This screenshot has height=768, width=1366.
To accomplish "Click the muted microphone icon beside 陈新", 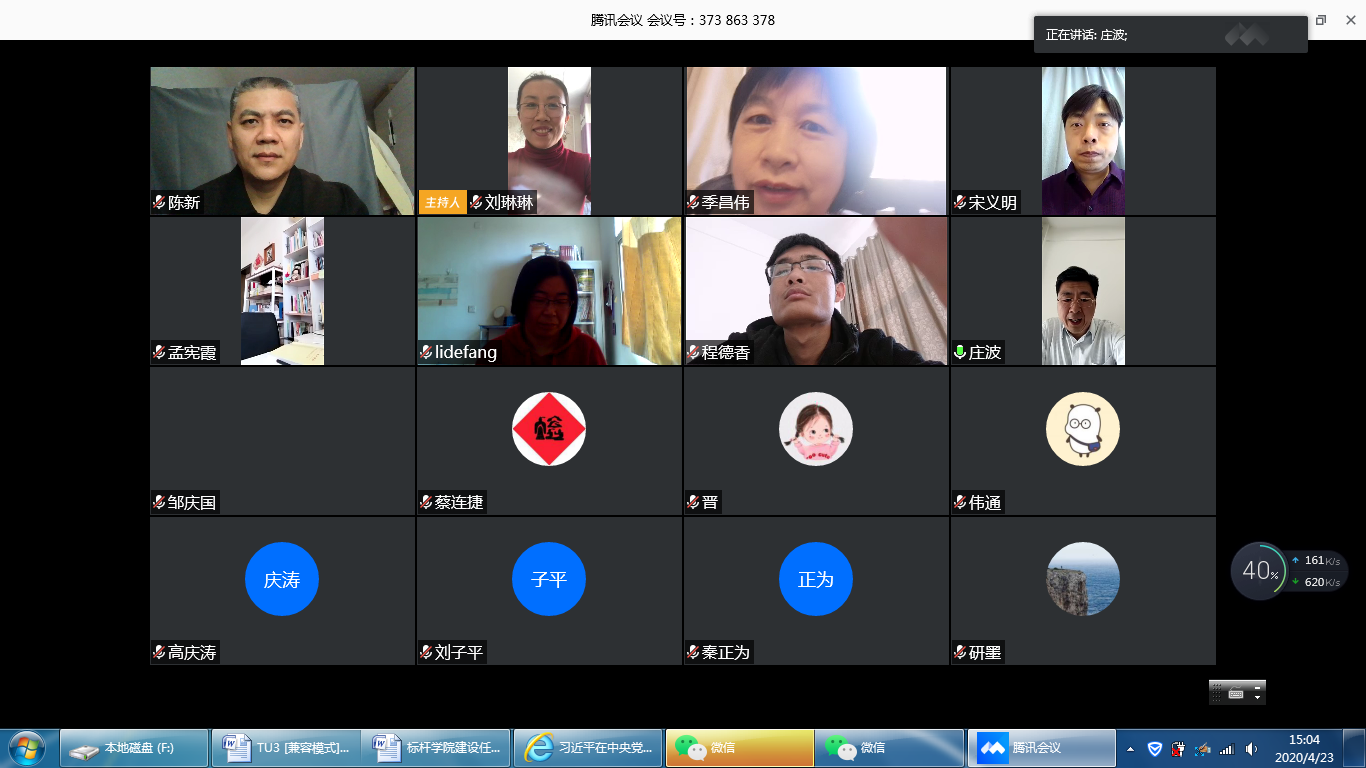I will click(x=159, y=203).
